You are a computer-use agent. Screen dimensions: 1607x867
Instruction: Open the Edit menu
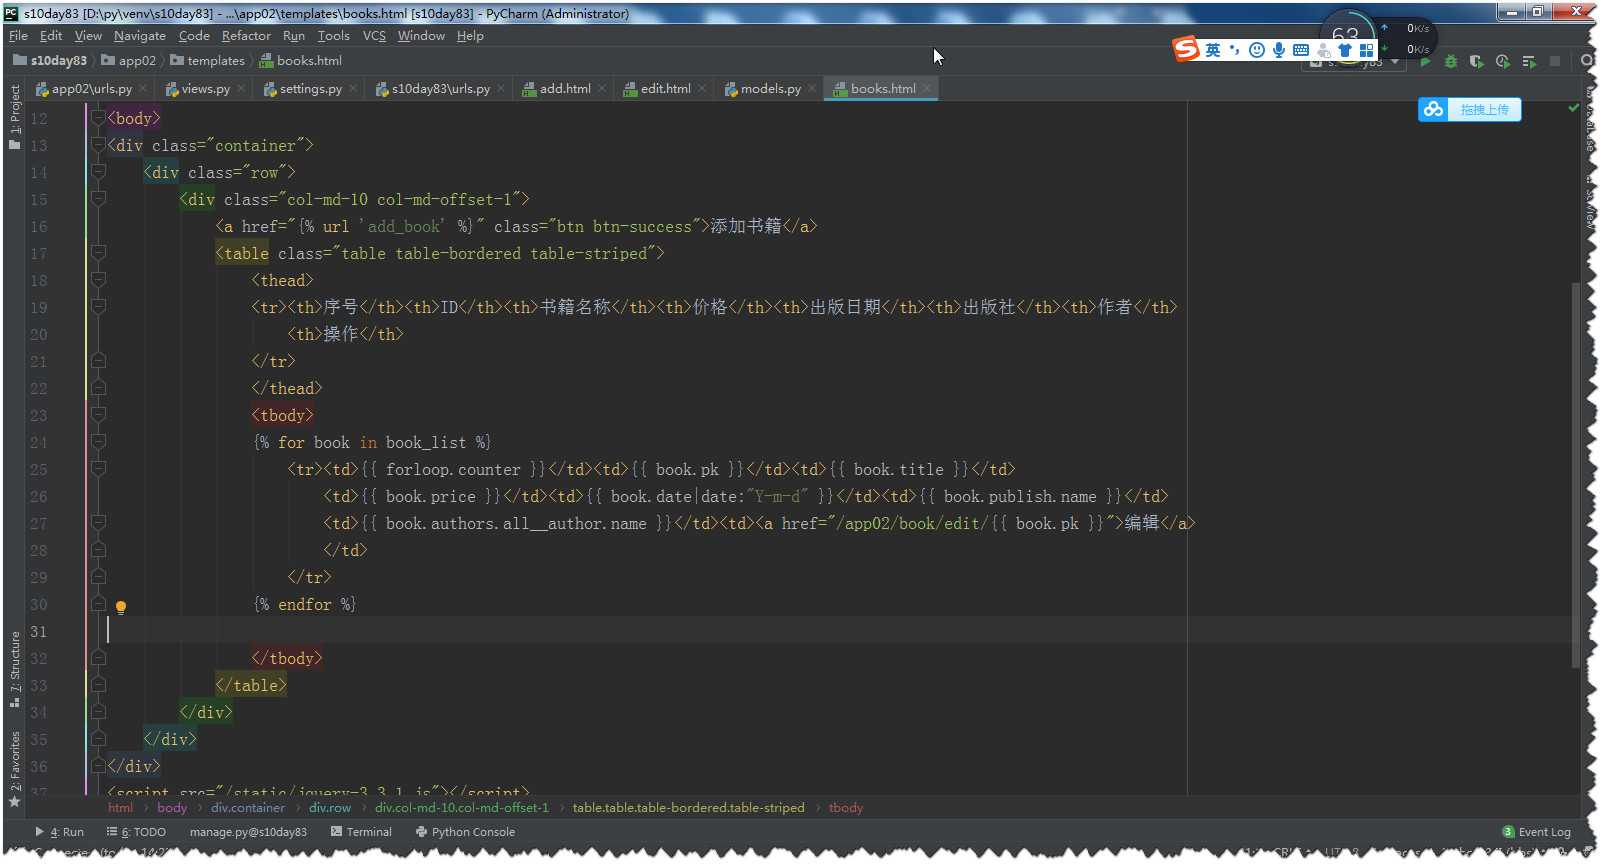[x=51, y=36]
